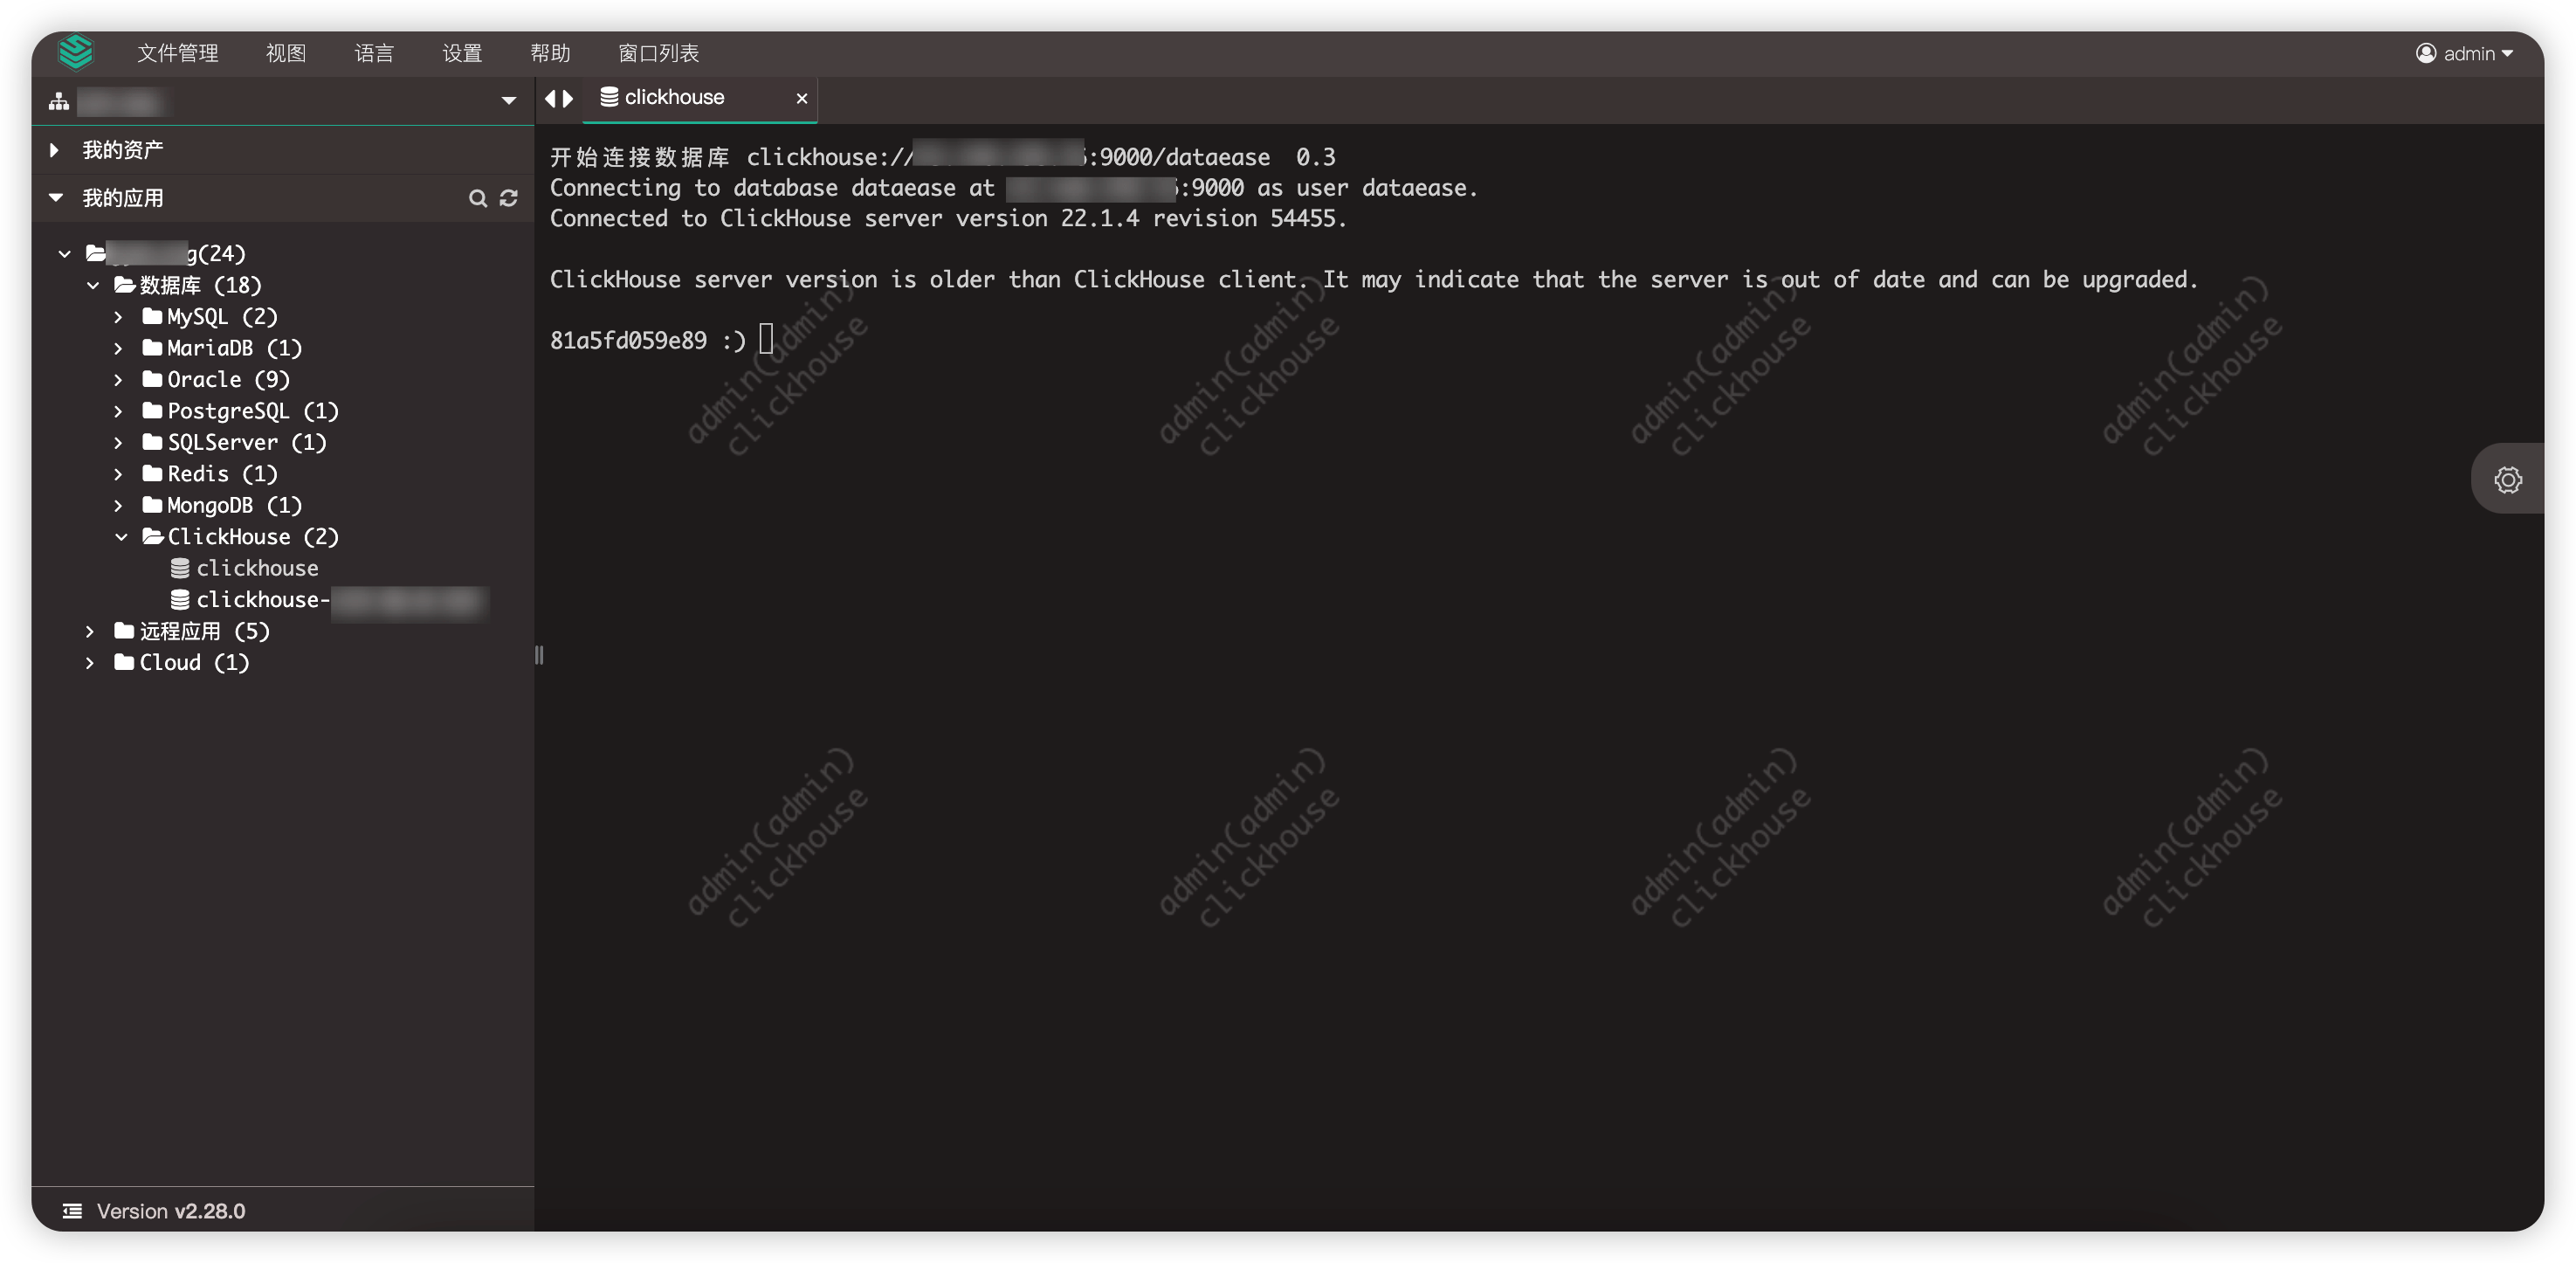Expand the MySQL database node
Image resolution: width=2576 pixels, height=1263 pixels.
point(118,316)
